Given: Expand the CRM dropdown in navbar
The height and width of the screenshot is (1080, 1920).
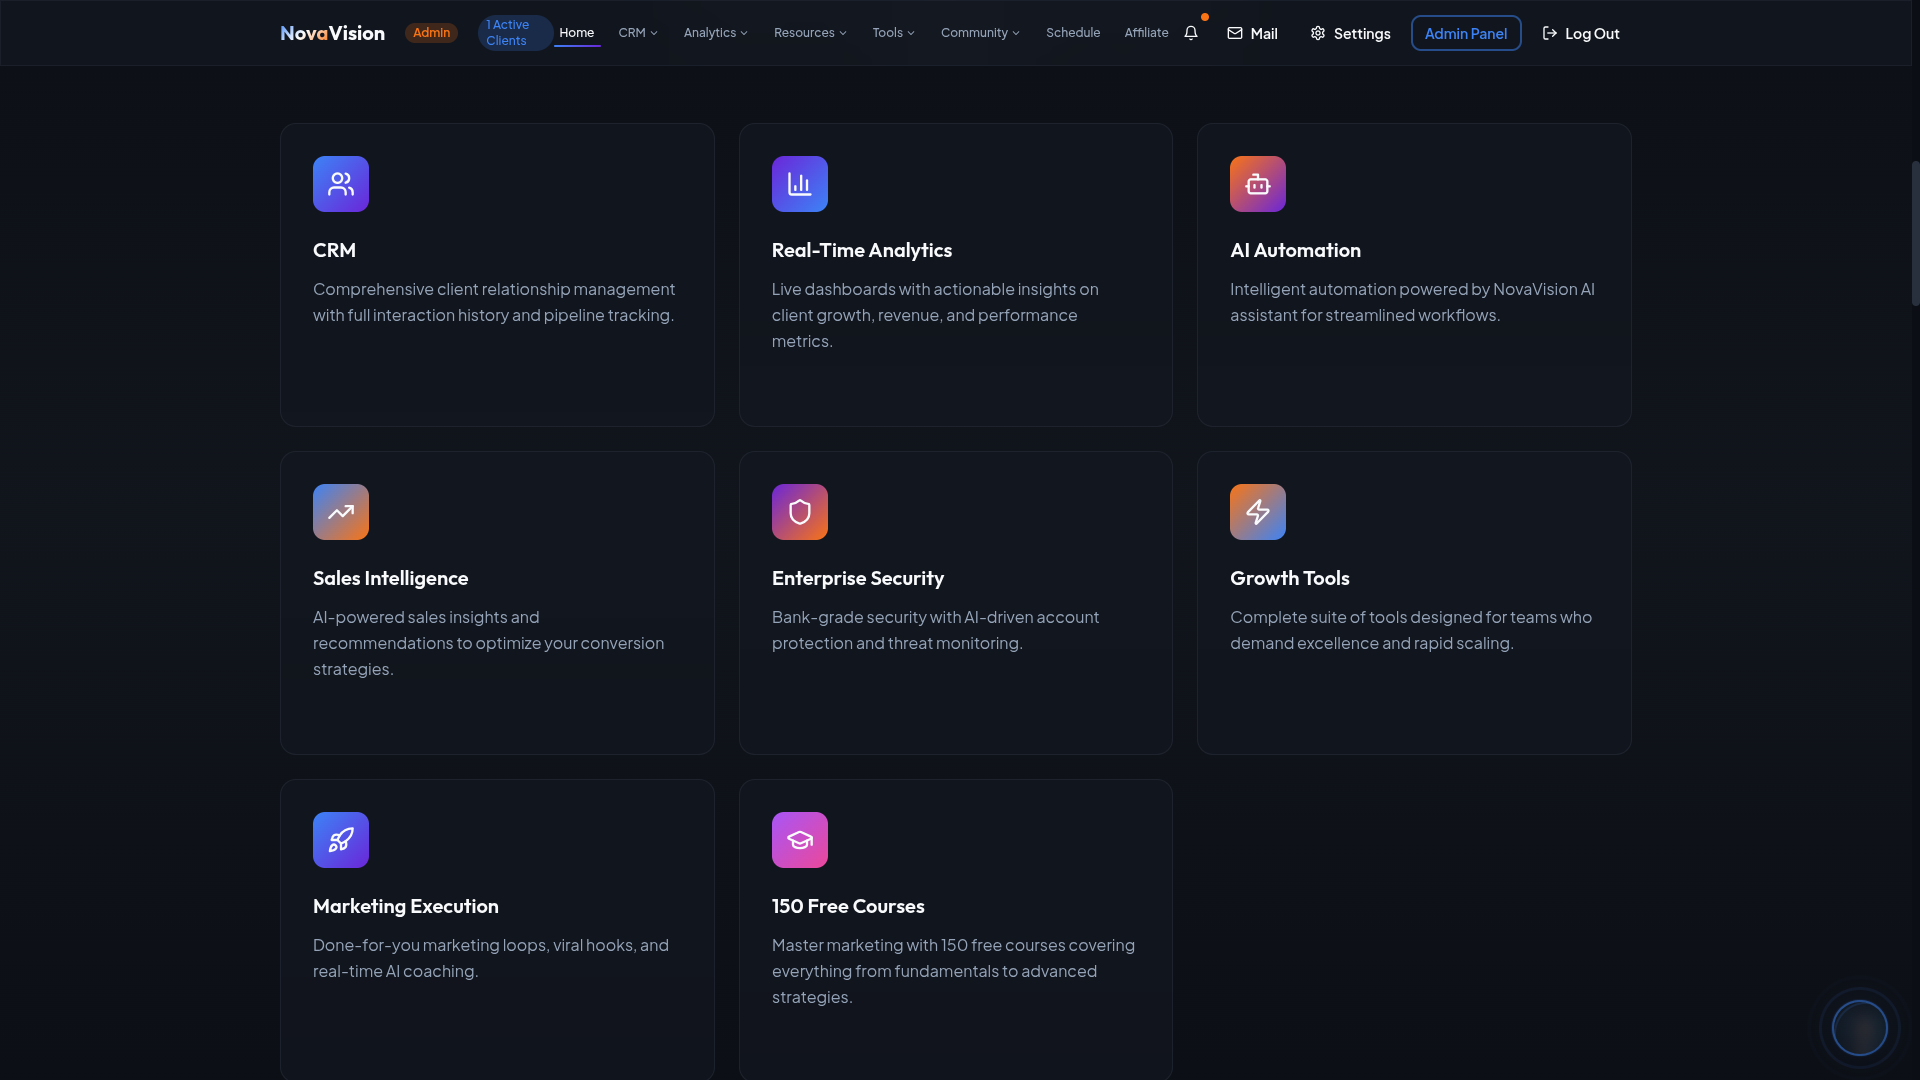Looking at the screenshot, I should point(638,33).
